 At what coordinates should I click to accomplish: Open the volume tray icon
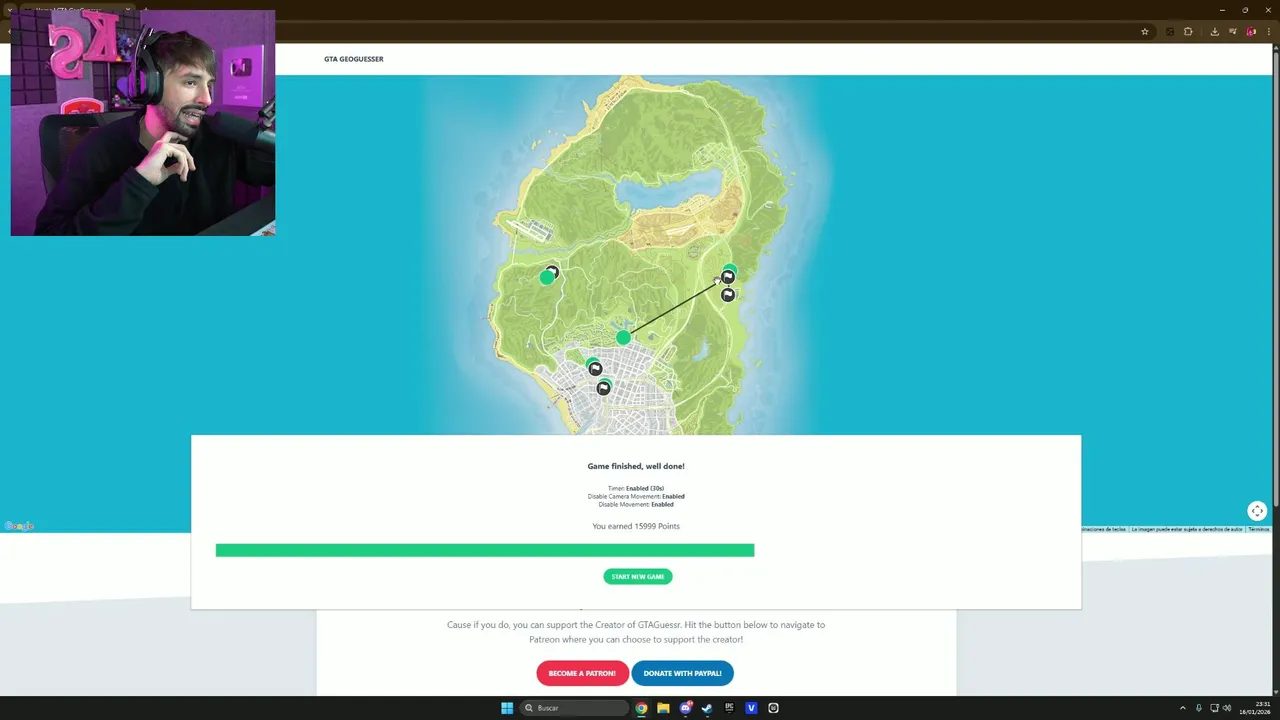click(1227, 708)
